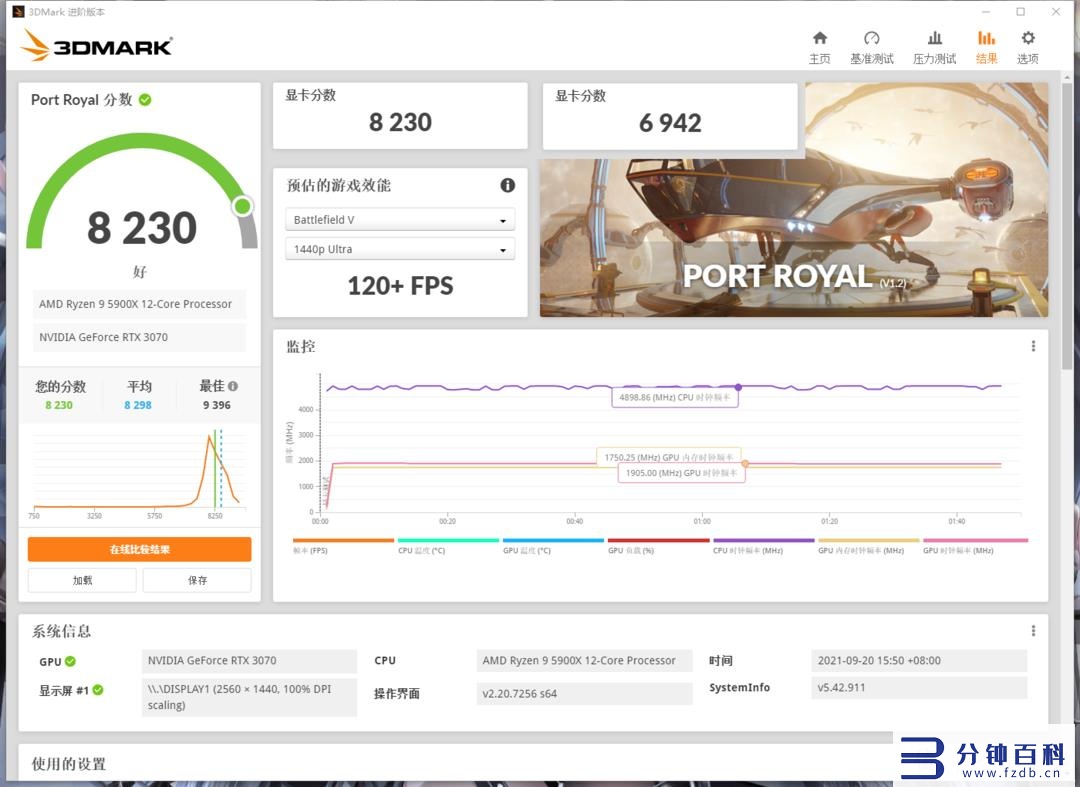Toggle the GPU clock frequency (MHz) legend
Image resolution: width=1080 pixels, height=787 pixels.
975,546
